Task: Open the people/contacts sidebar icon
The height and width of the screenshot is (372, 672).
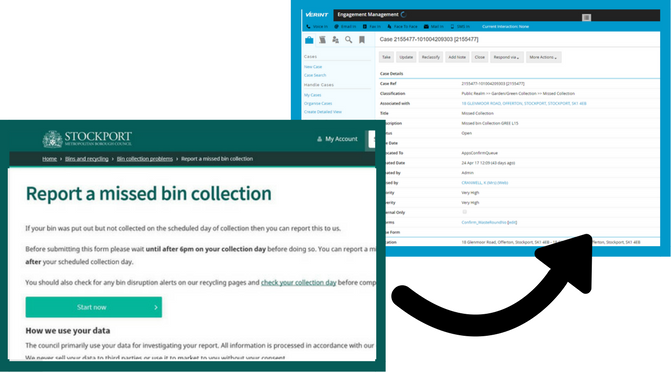Action: (x=335, y=40)
